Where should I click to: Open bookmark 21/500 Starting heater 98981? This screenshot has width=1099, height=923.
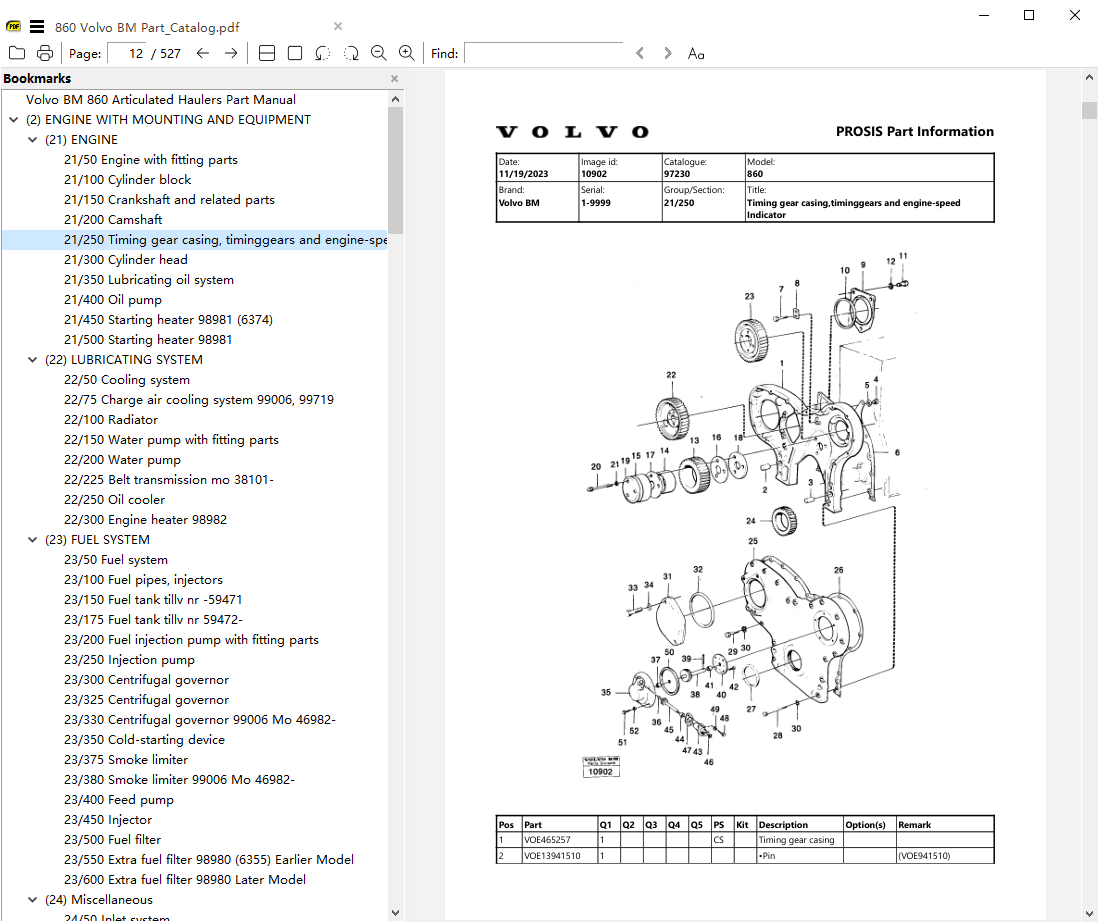click(148, 340)
